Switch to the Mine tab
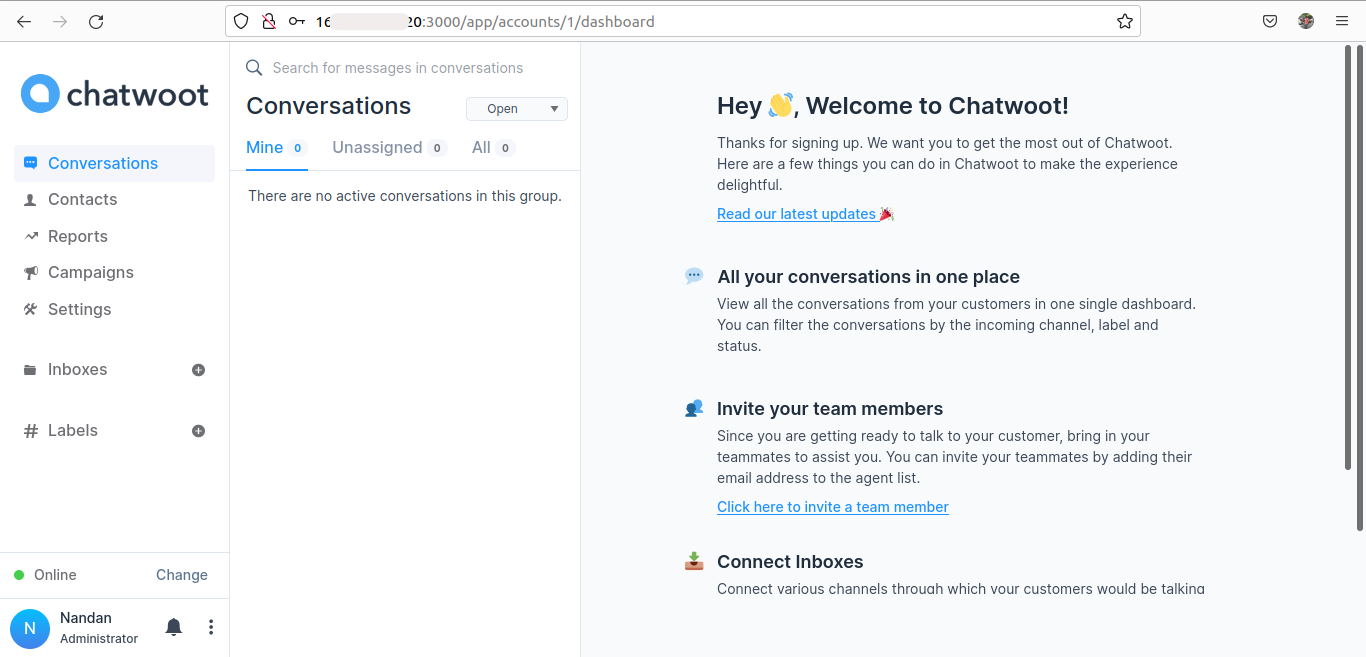Viewport: 1366px width, 657px height. point(276,148)
